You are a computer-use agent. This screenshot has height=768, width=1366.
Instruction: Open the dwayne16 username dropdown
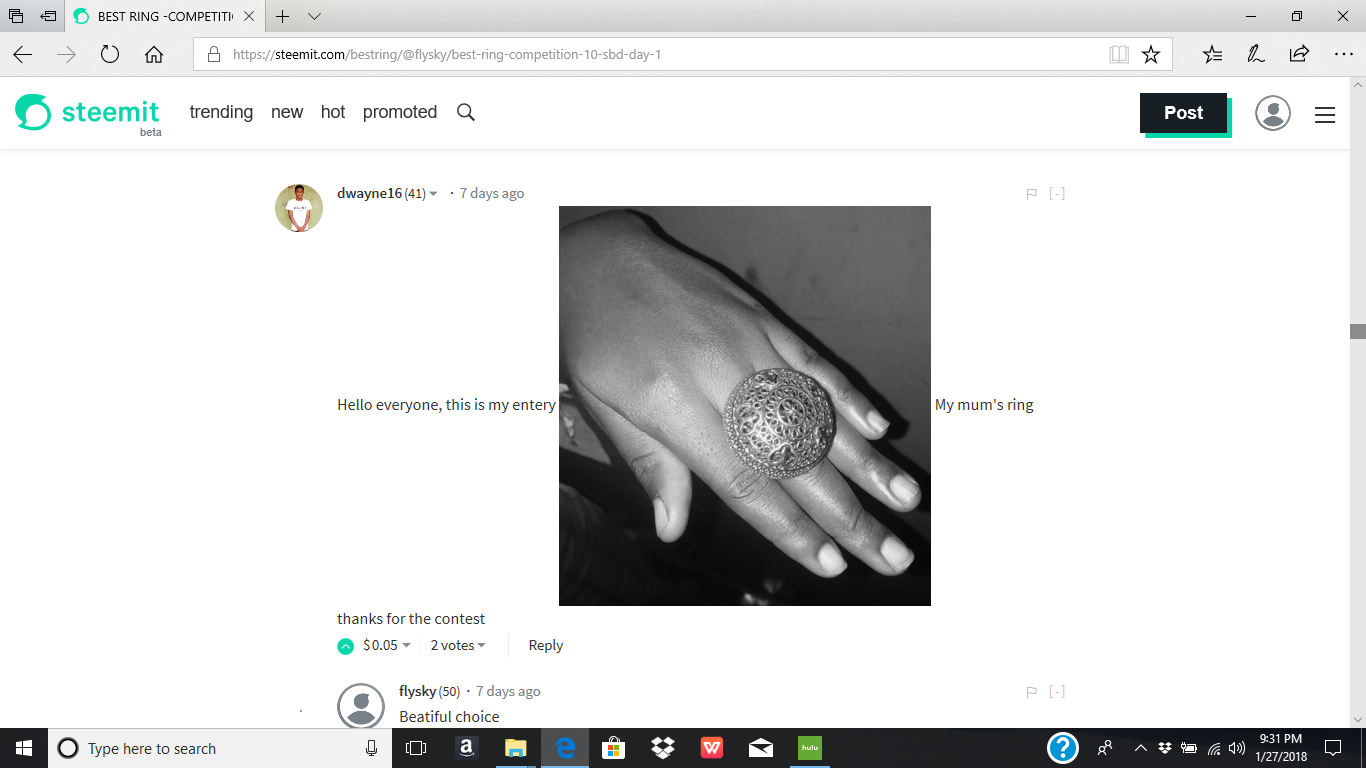click(x=434, y=193)
